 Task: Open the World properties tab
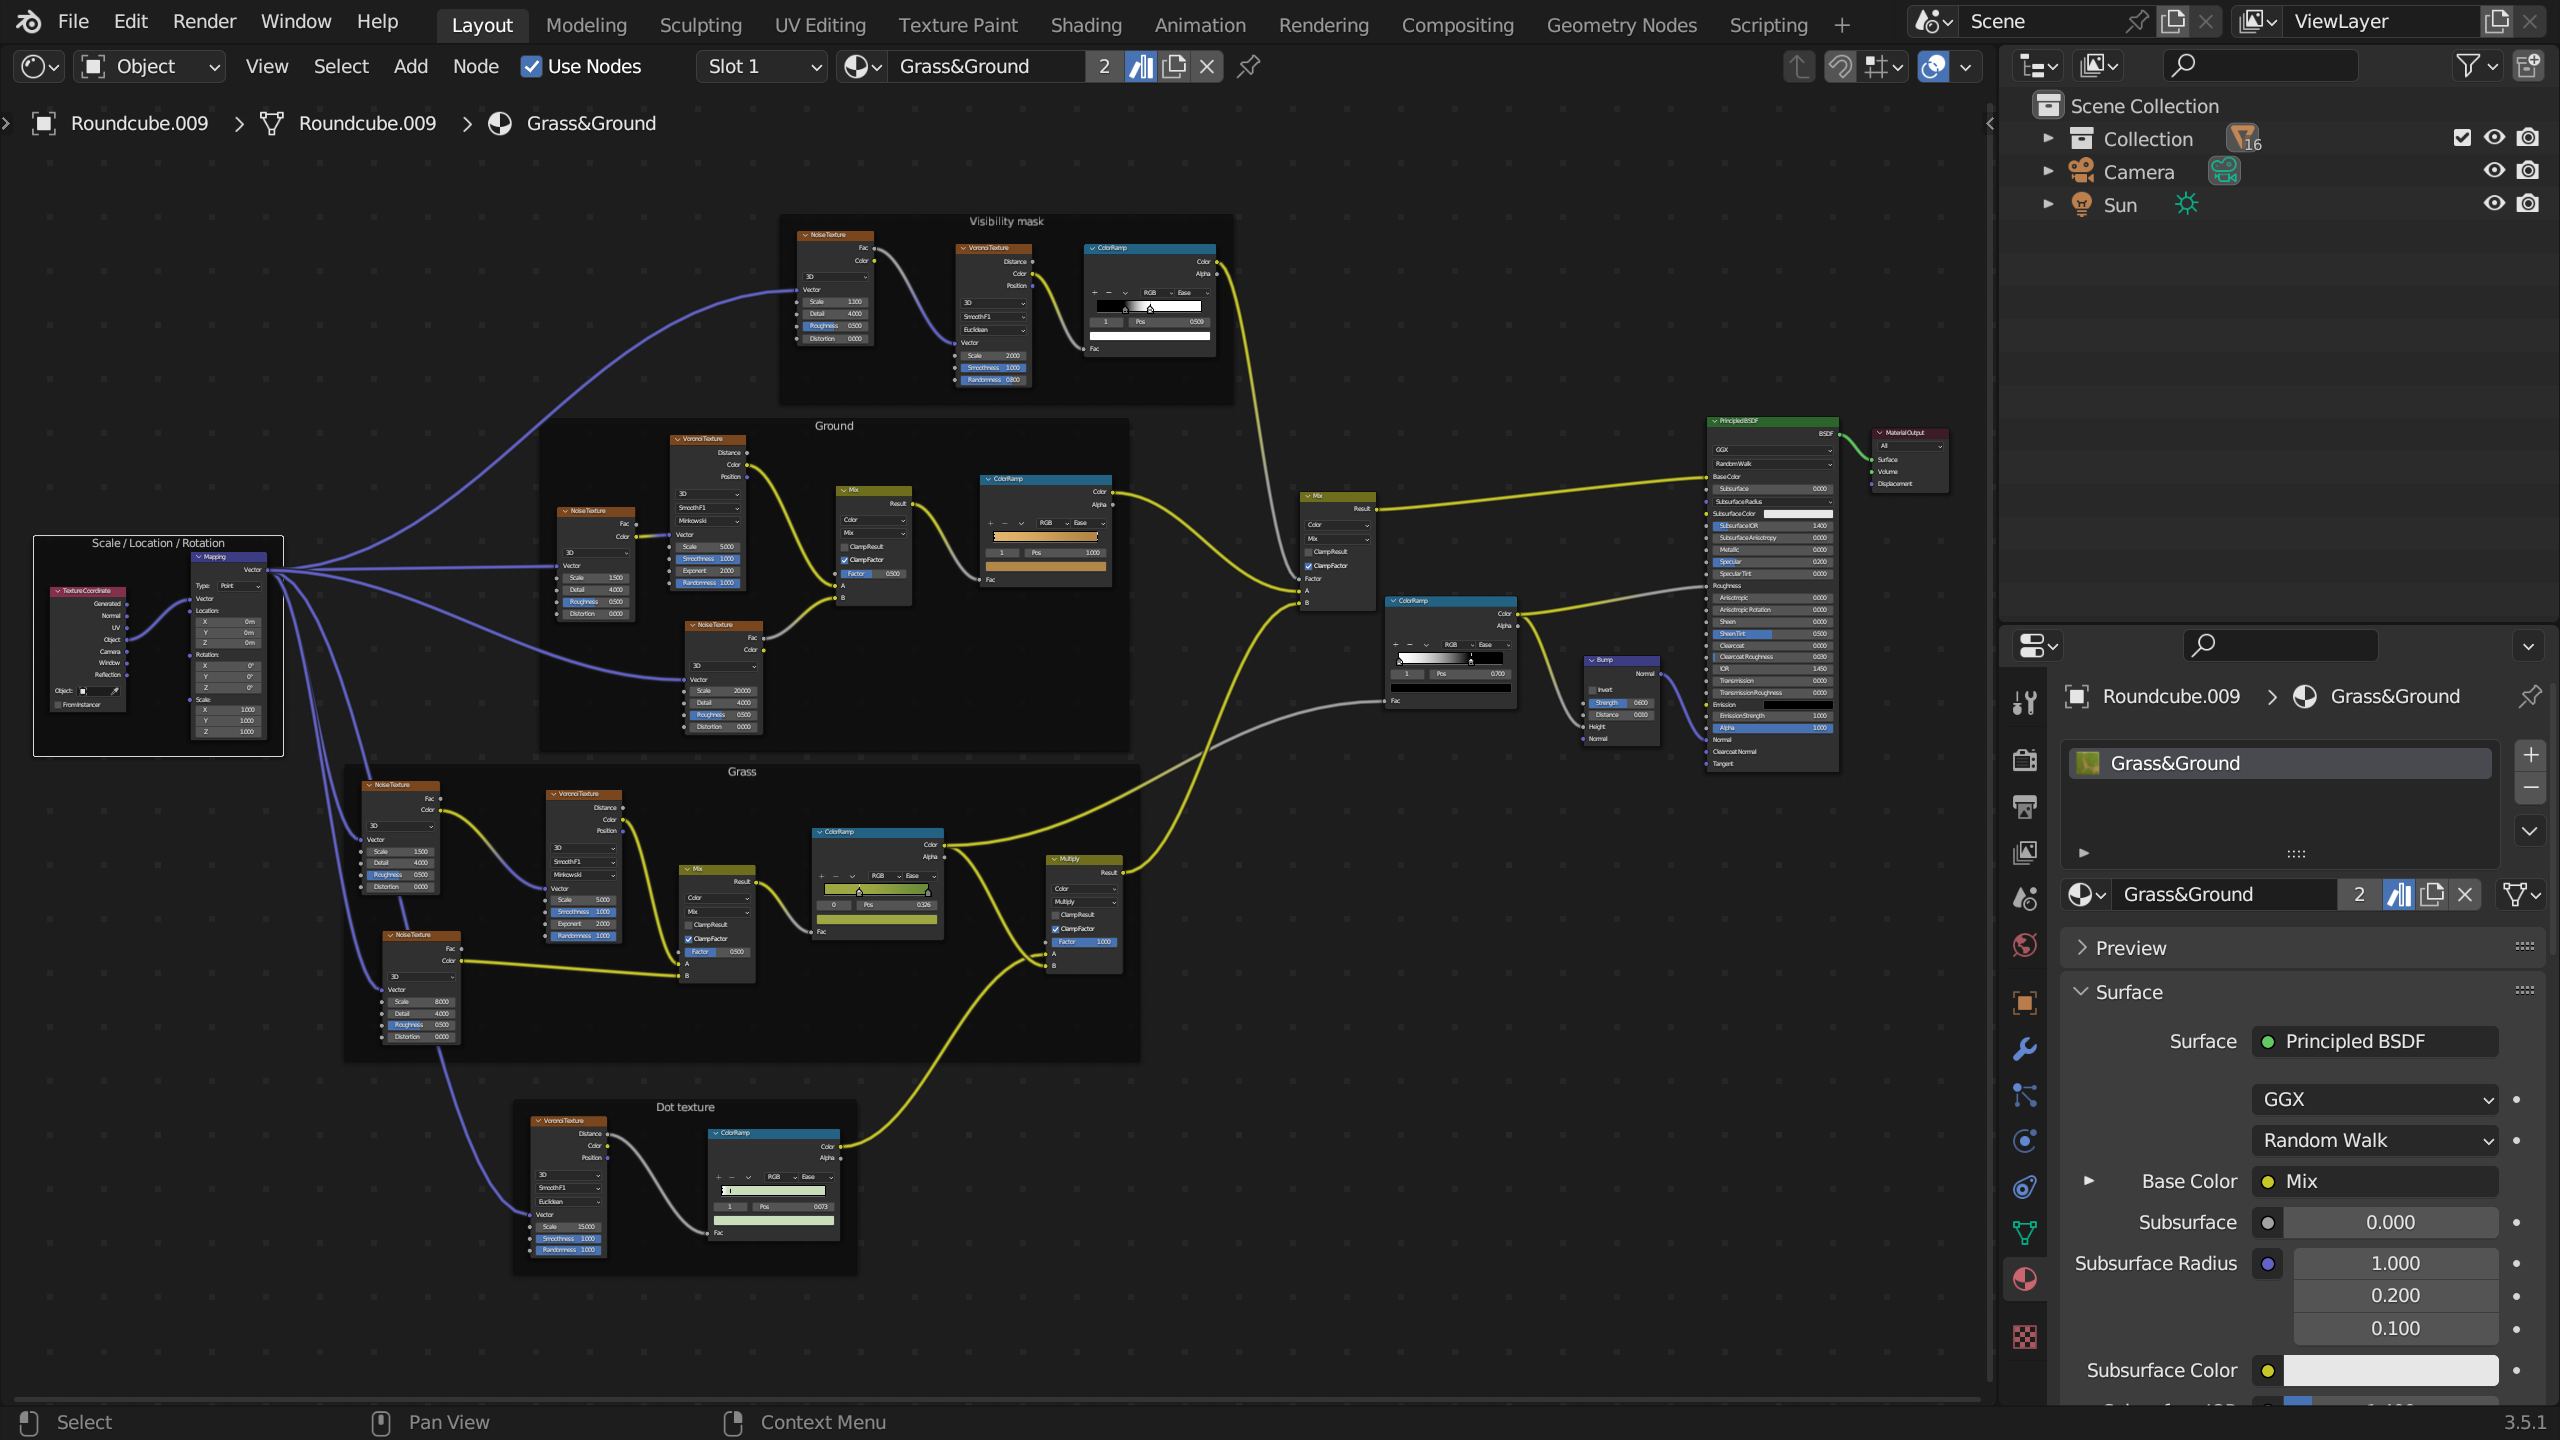(2025, 945)
